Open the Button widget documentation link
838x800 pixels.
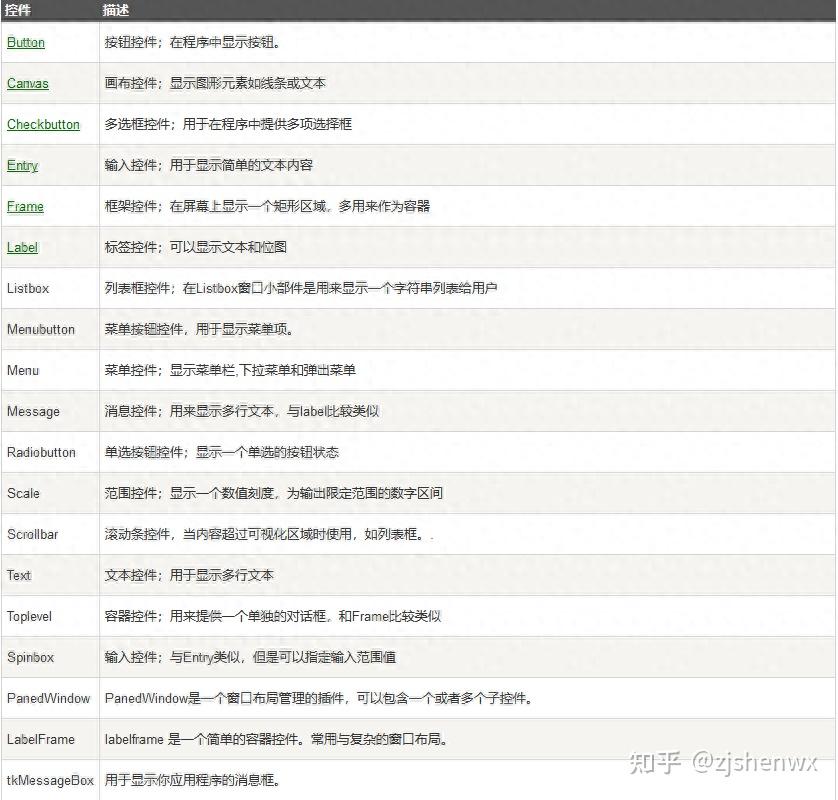click(25, 42)
